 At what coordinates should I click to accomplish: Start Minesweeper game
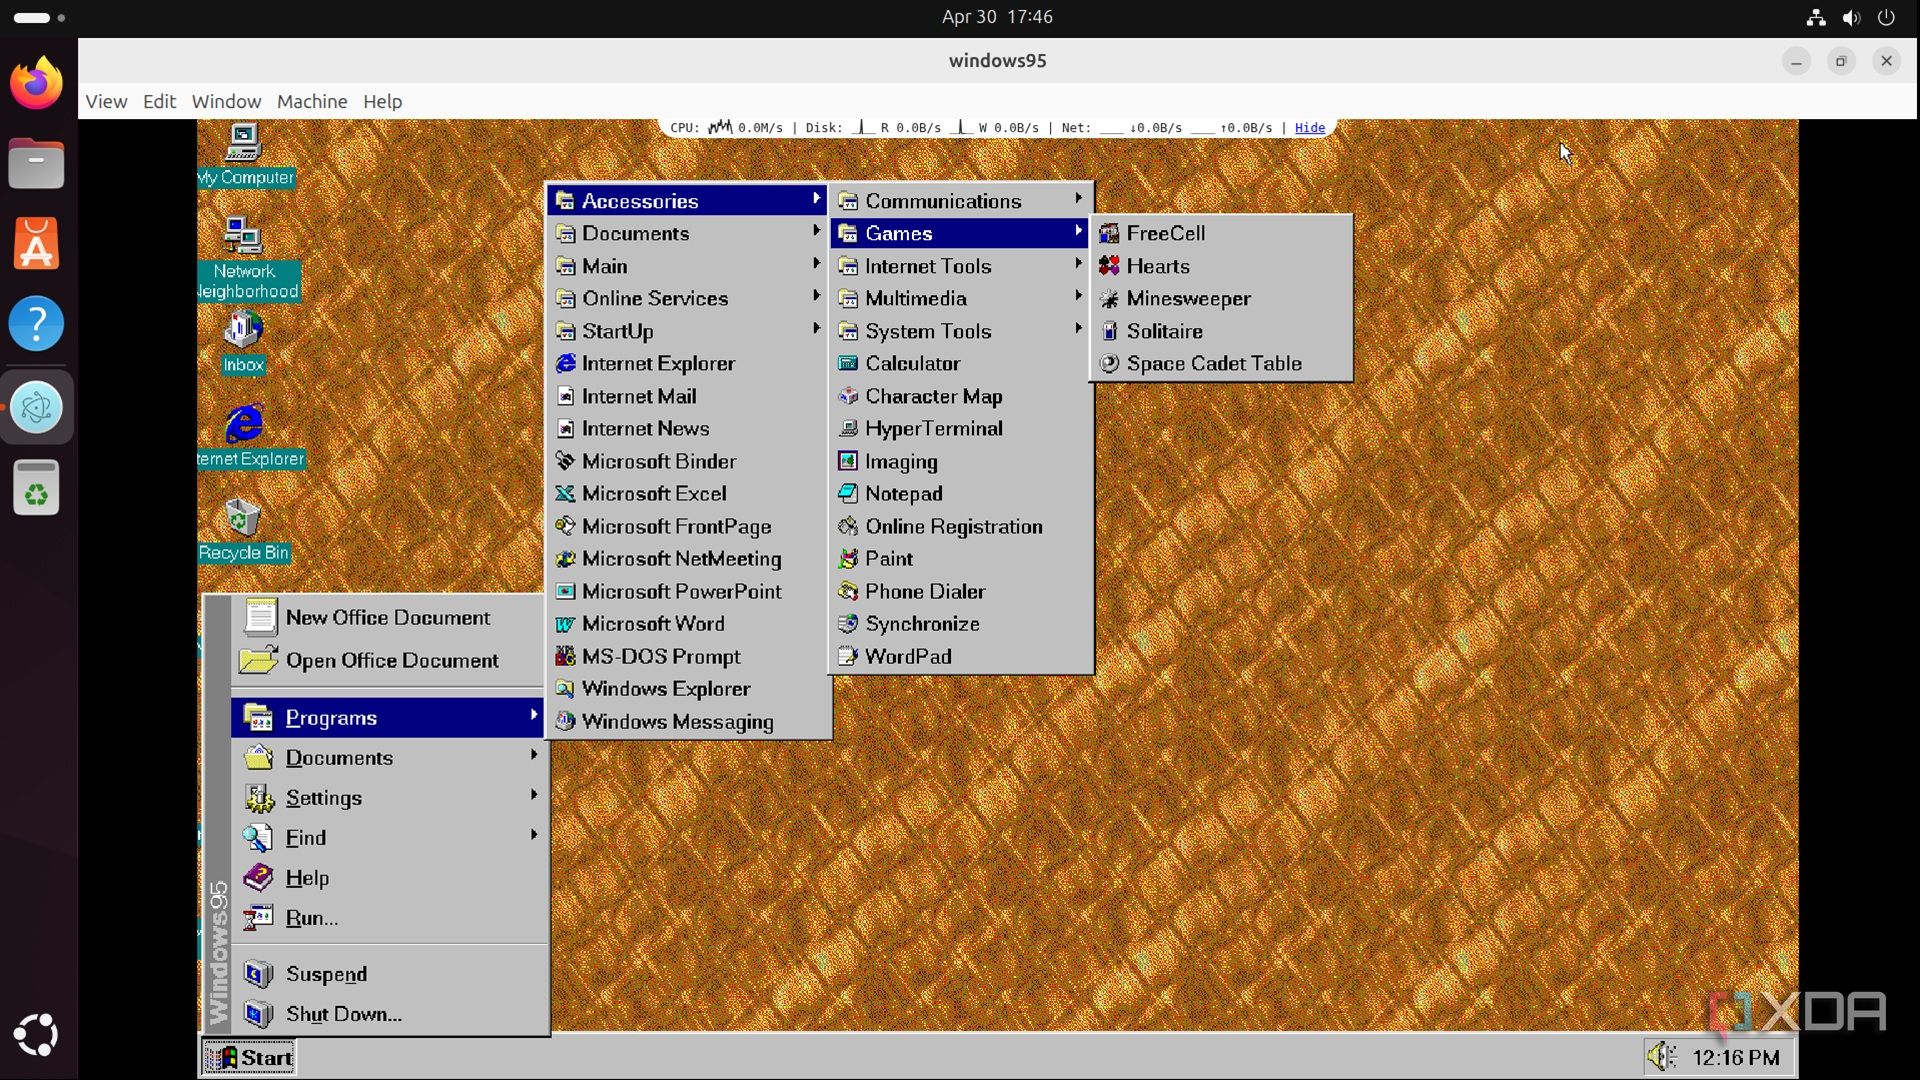pyautogui.click(x=1221, y=298)
